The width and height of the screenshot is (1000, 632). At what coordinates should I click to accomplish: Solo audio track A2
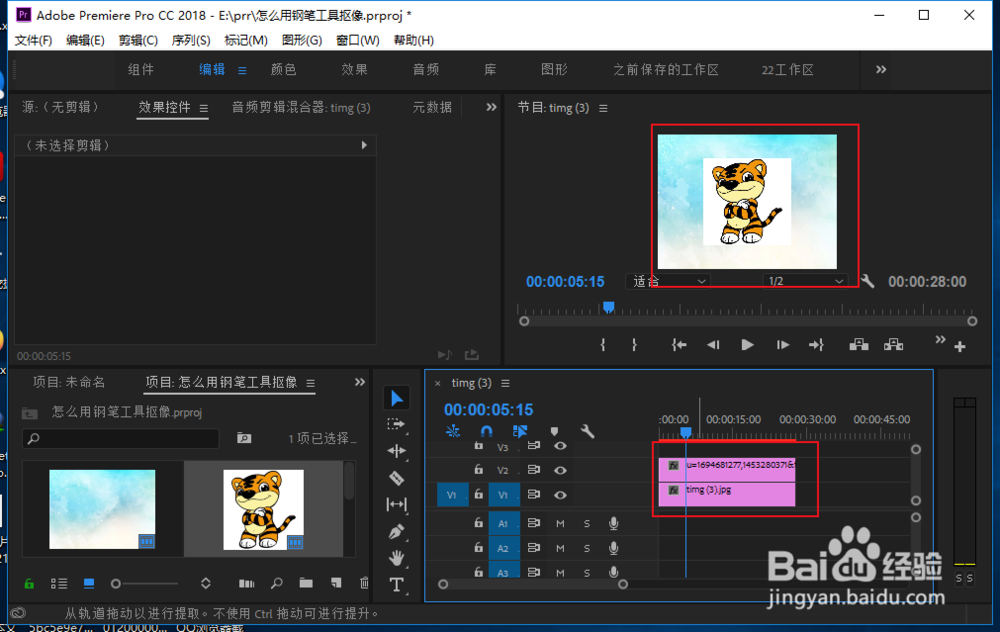(587, 548)
